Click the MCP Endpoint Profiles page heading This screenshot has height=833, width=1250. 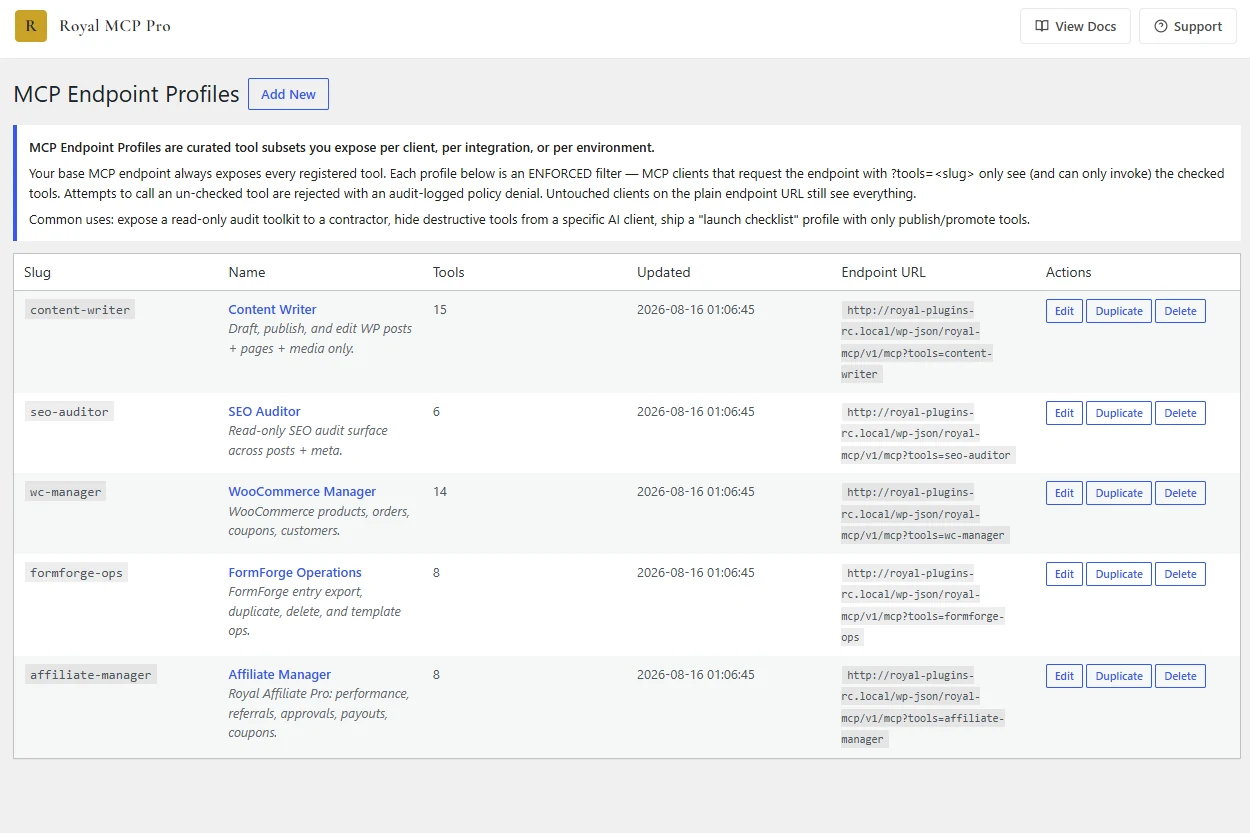(127, 94)
